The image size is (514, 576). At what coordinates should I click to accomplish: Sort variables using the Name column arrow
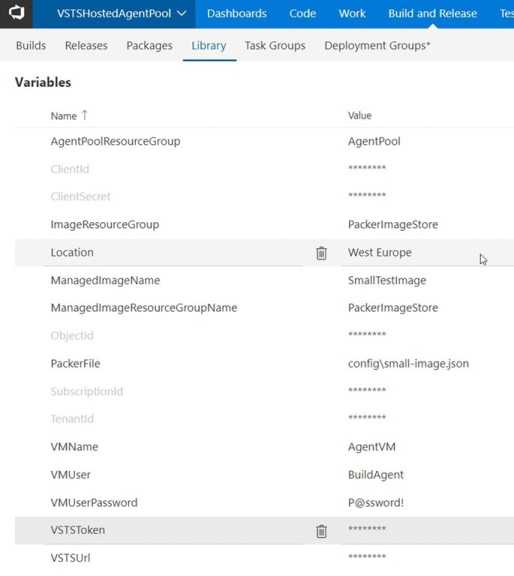point(85,115)
